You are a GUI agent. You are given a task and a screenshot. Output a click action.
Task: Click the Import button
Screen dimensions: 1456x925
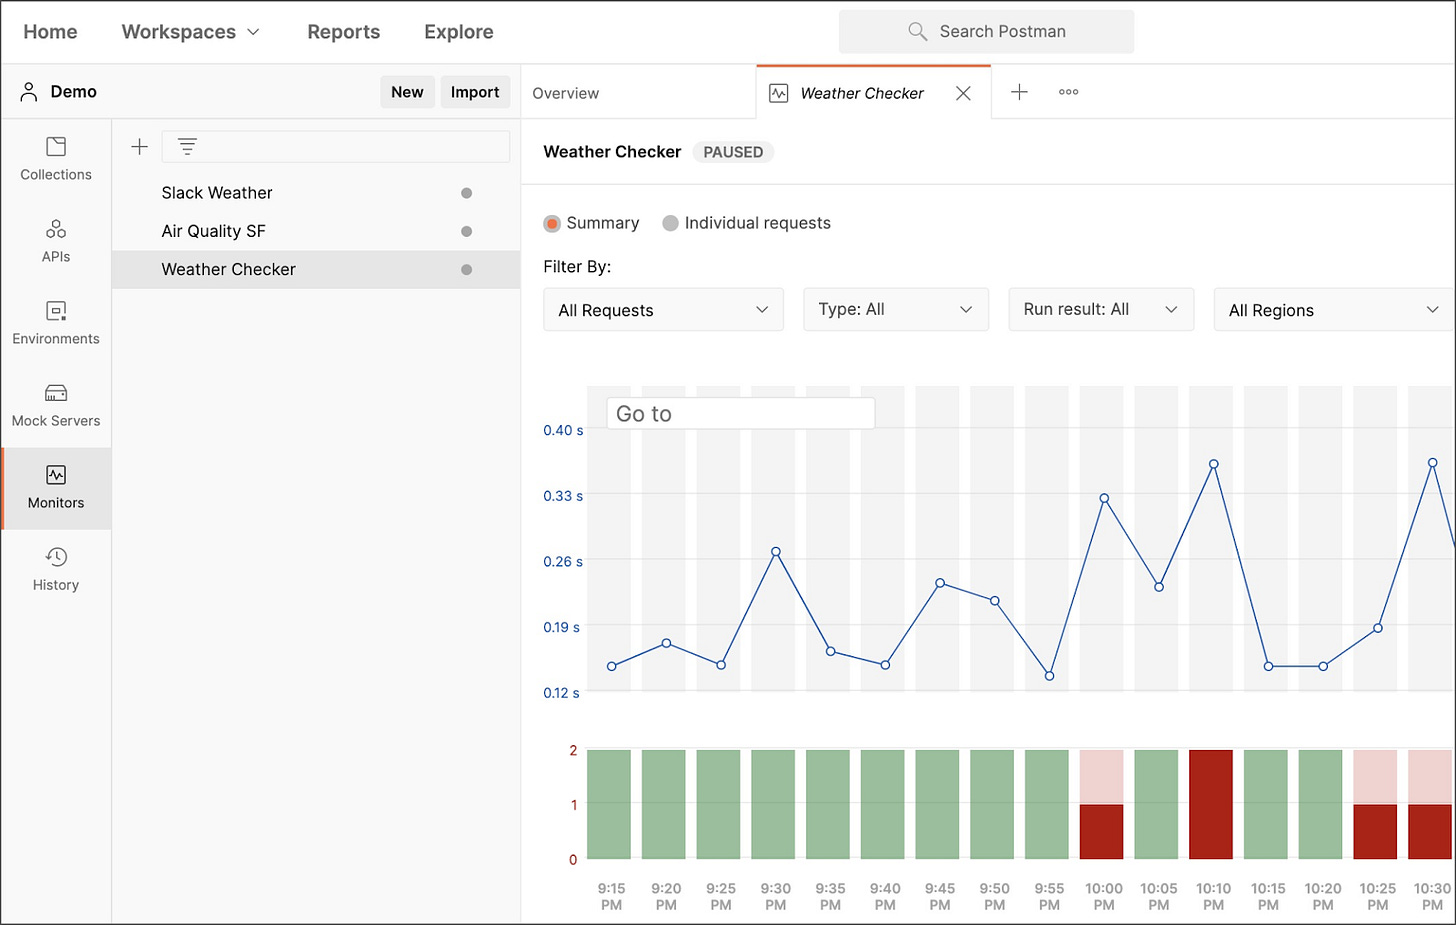click(475, 92)
